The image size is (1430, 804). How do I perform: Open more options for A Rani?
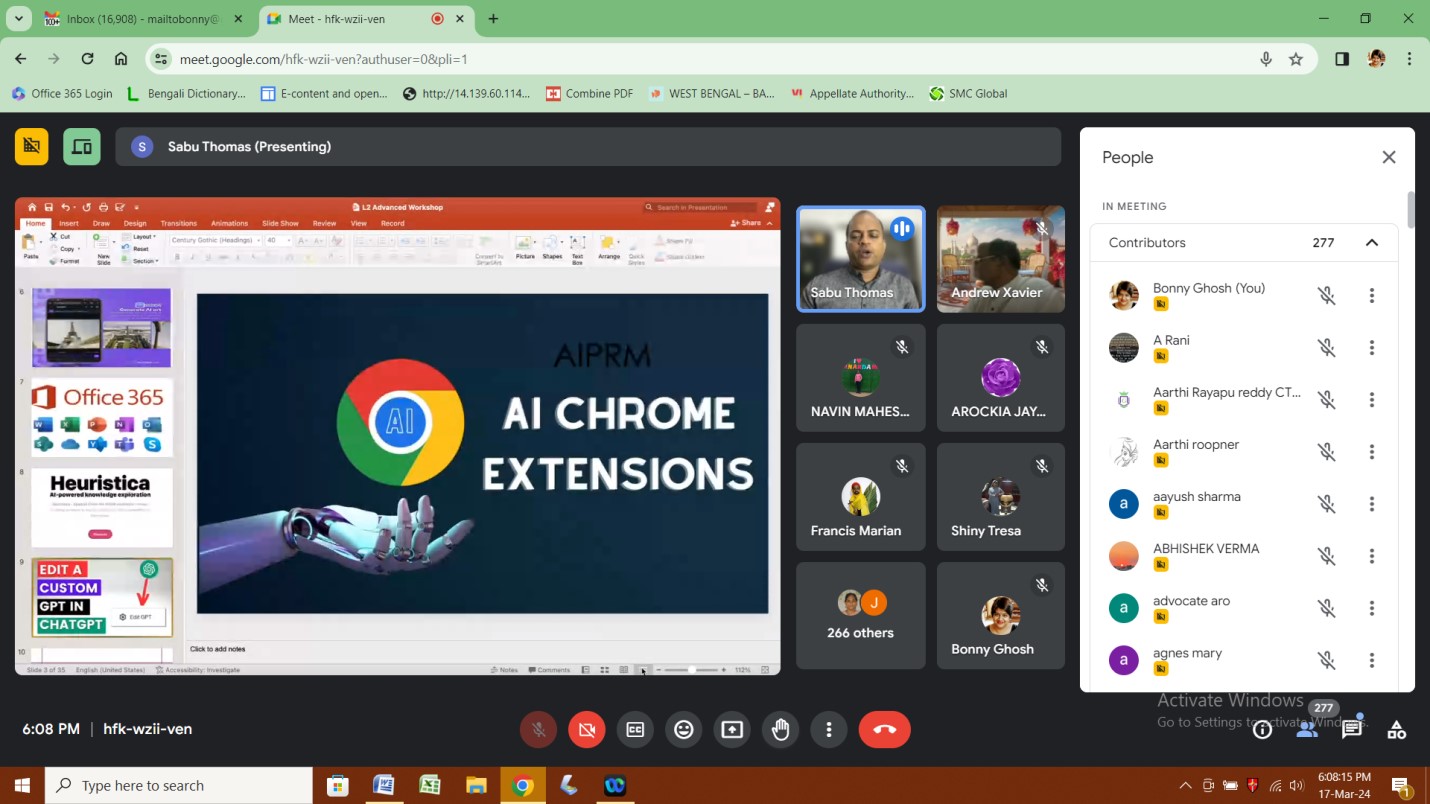[1371, 348]
